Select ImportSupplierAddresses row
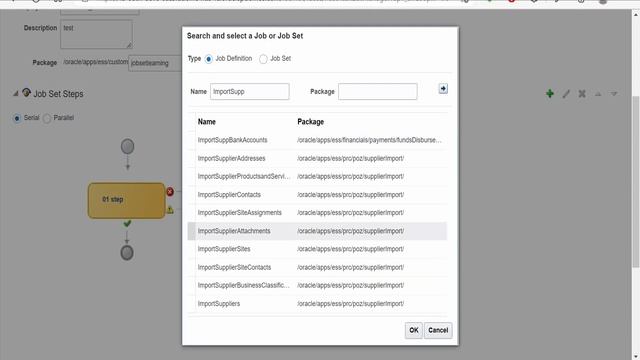The width and height of the screenshot is (640, 360). 317,158
